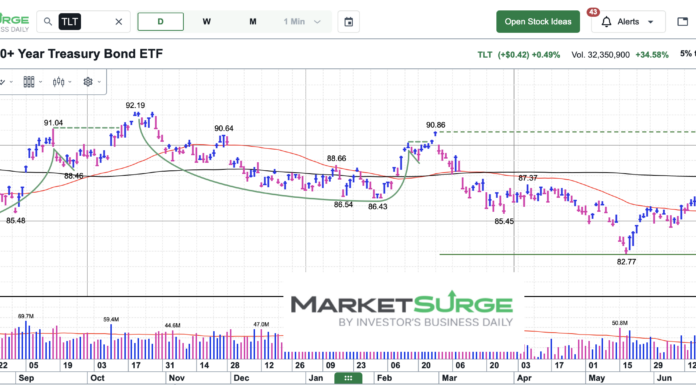This screenshot has width=696, height=385.
Task: Click the 59.4M volume label
Action: click(111, 319)
